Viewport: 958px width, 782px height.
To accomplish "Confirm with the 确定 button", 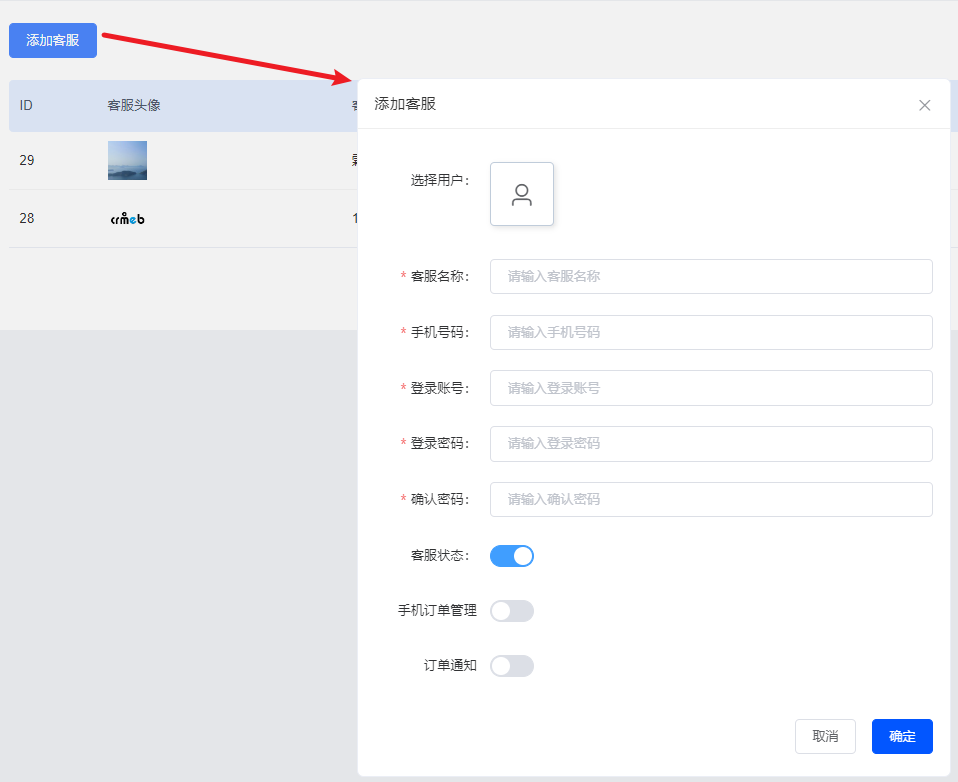I will pos(902,736).
